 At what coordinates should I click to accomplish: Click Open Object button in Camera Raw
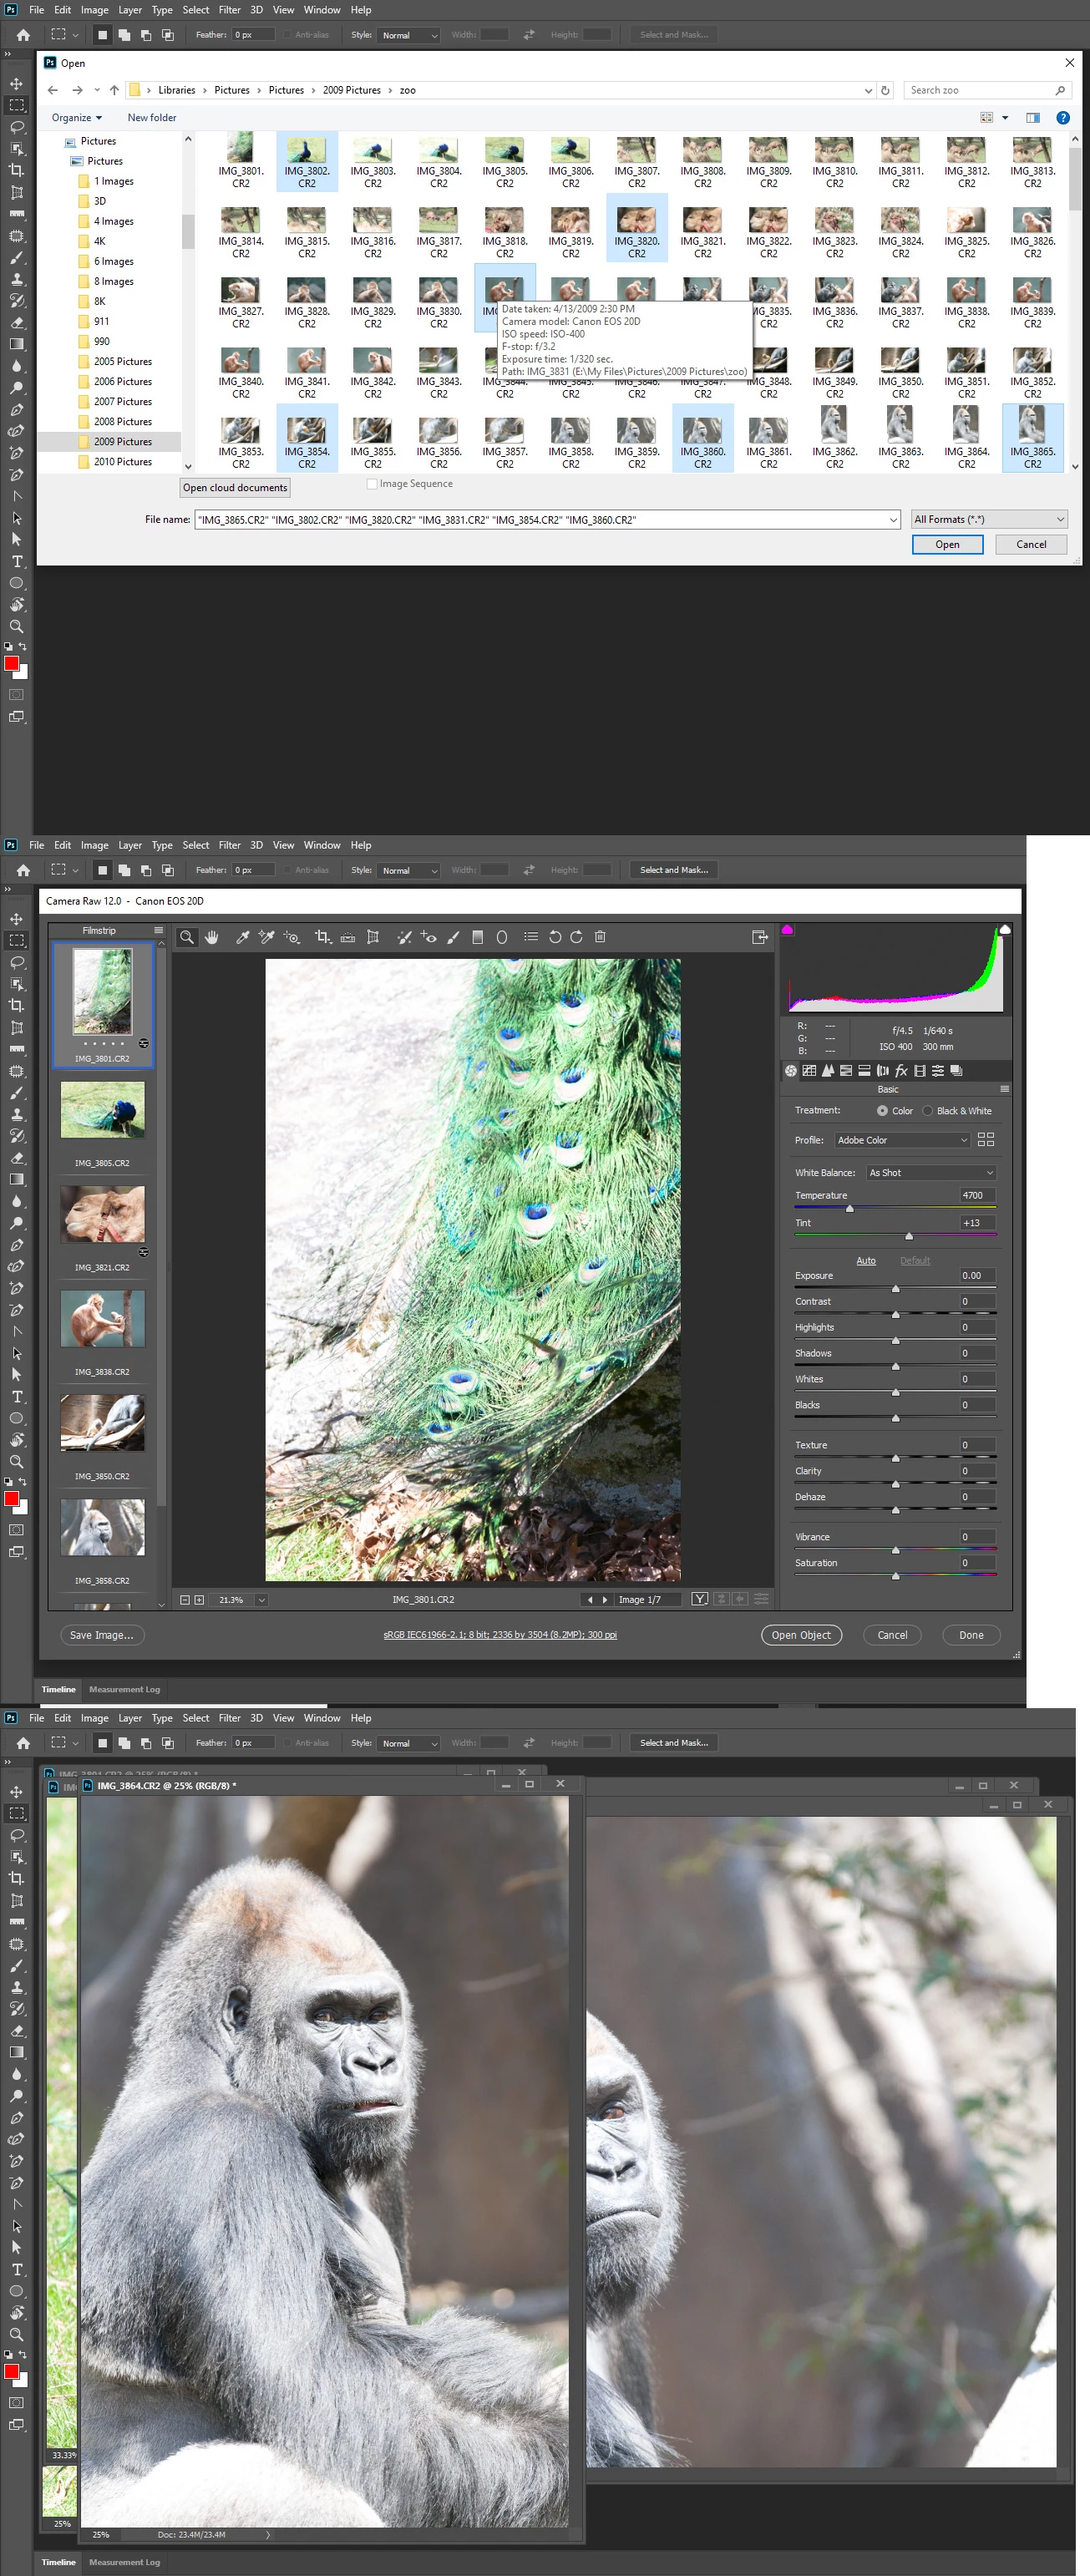801,1635
